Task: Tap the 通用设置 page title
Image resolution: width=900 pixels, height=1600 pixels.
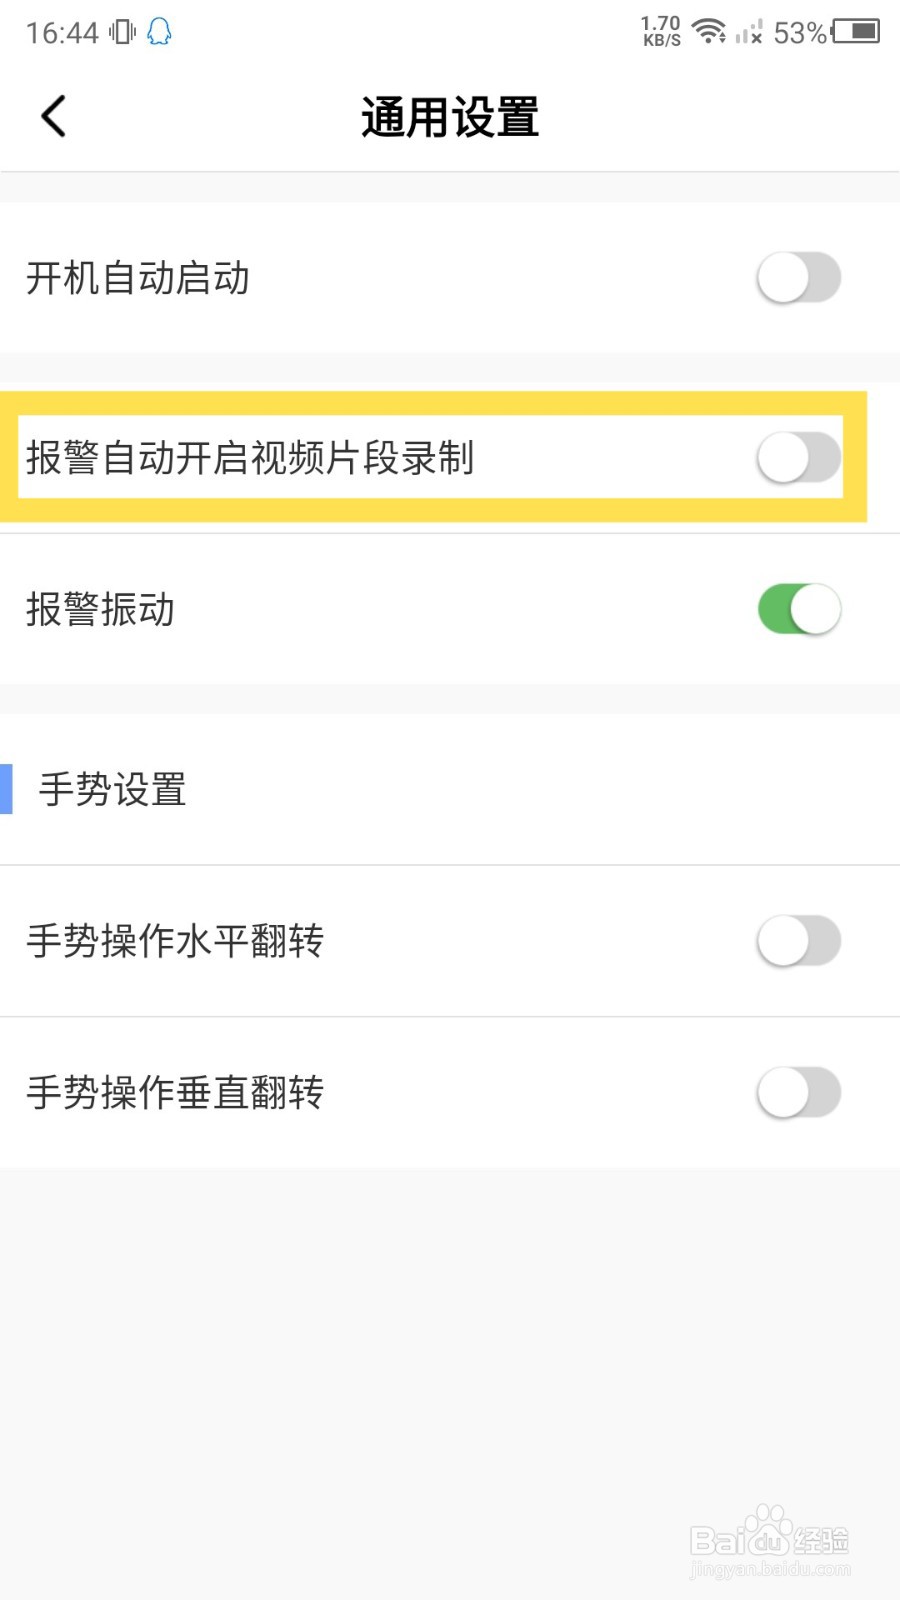Action: pos(450,117)
